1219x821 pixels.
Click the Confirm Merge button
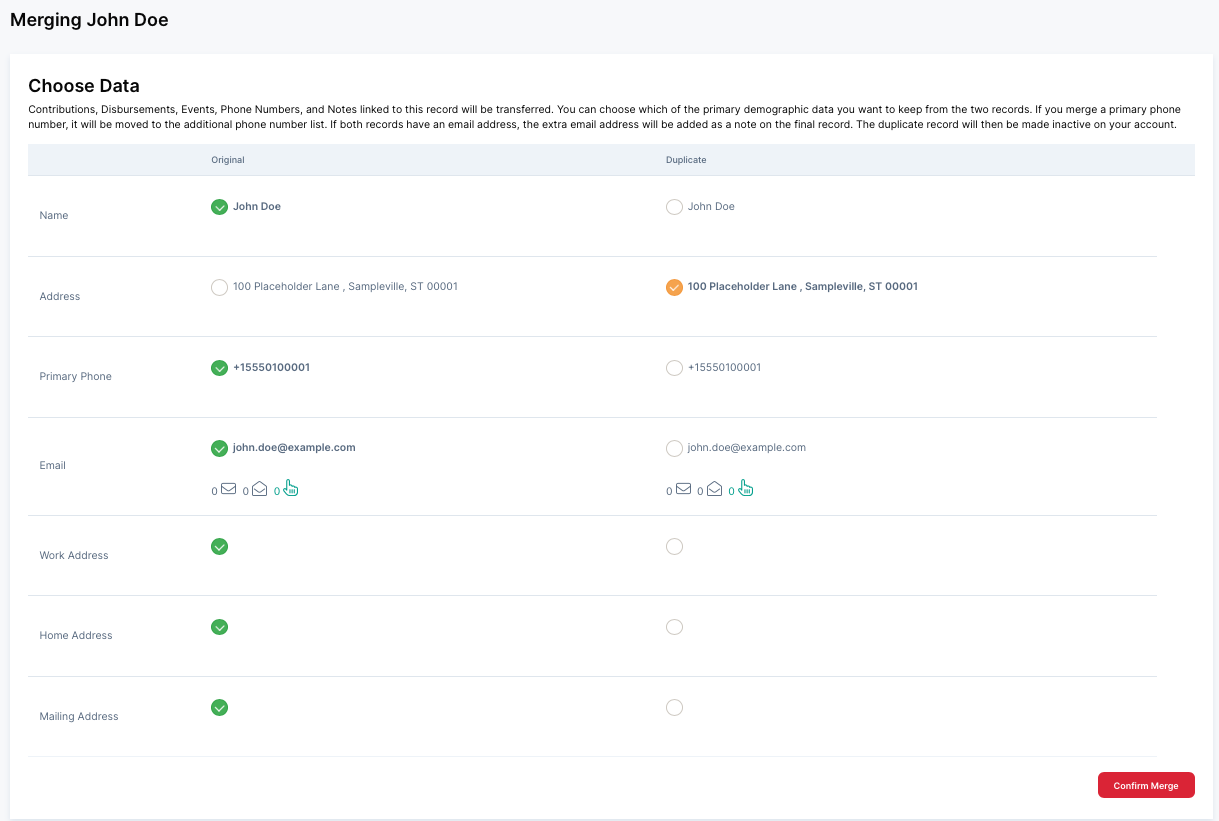1146,785
